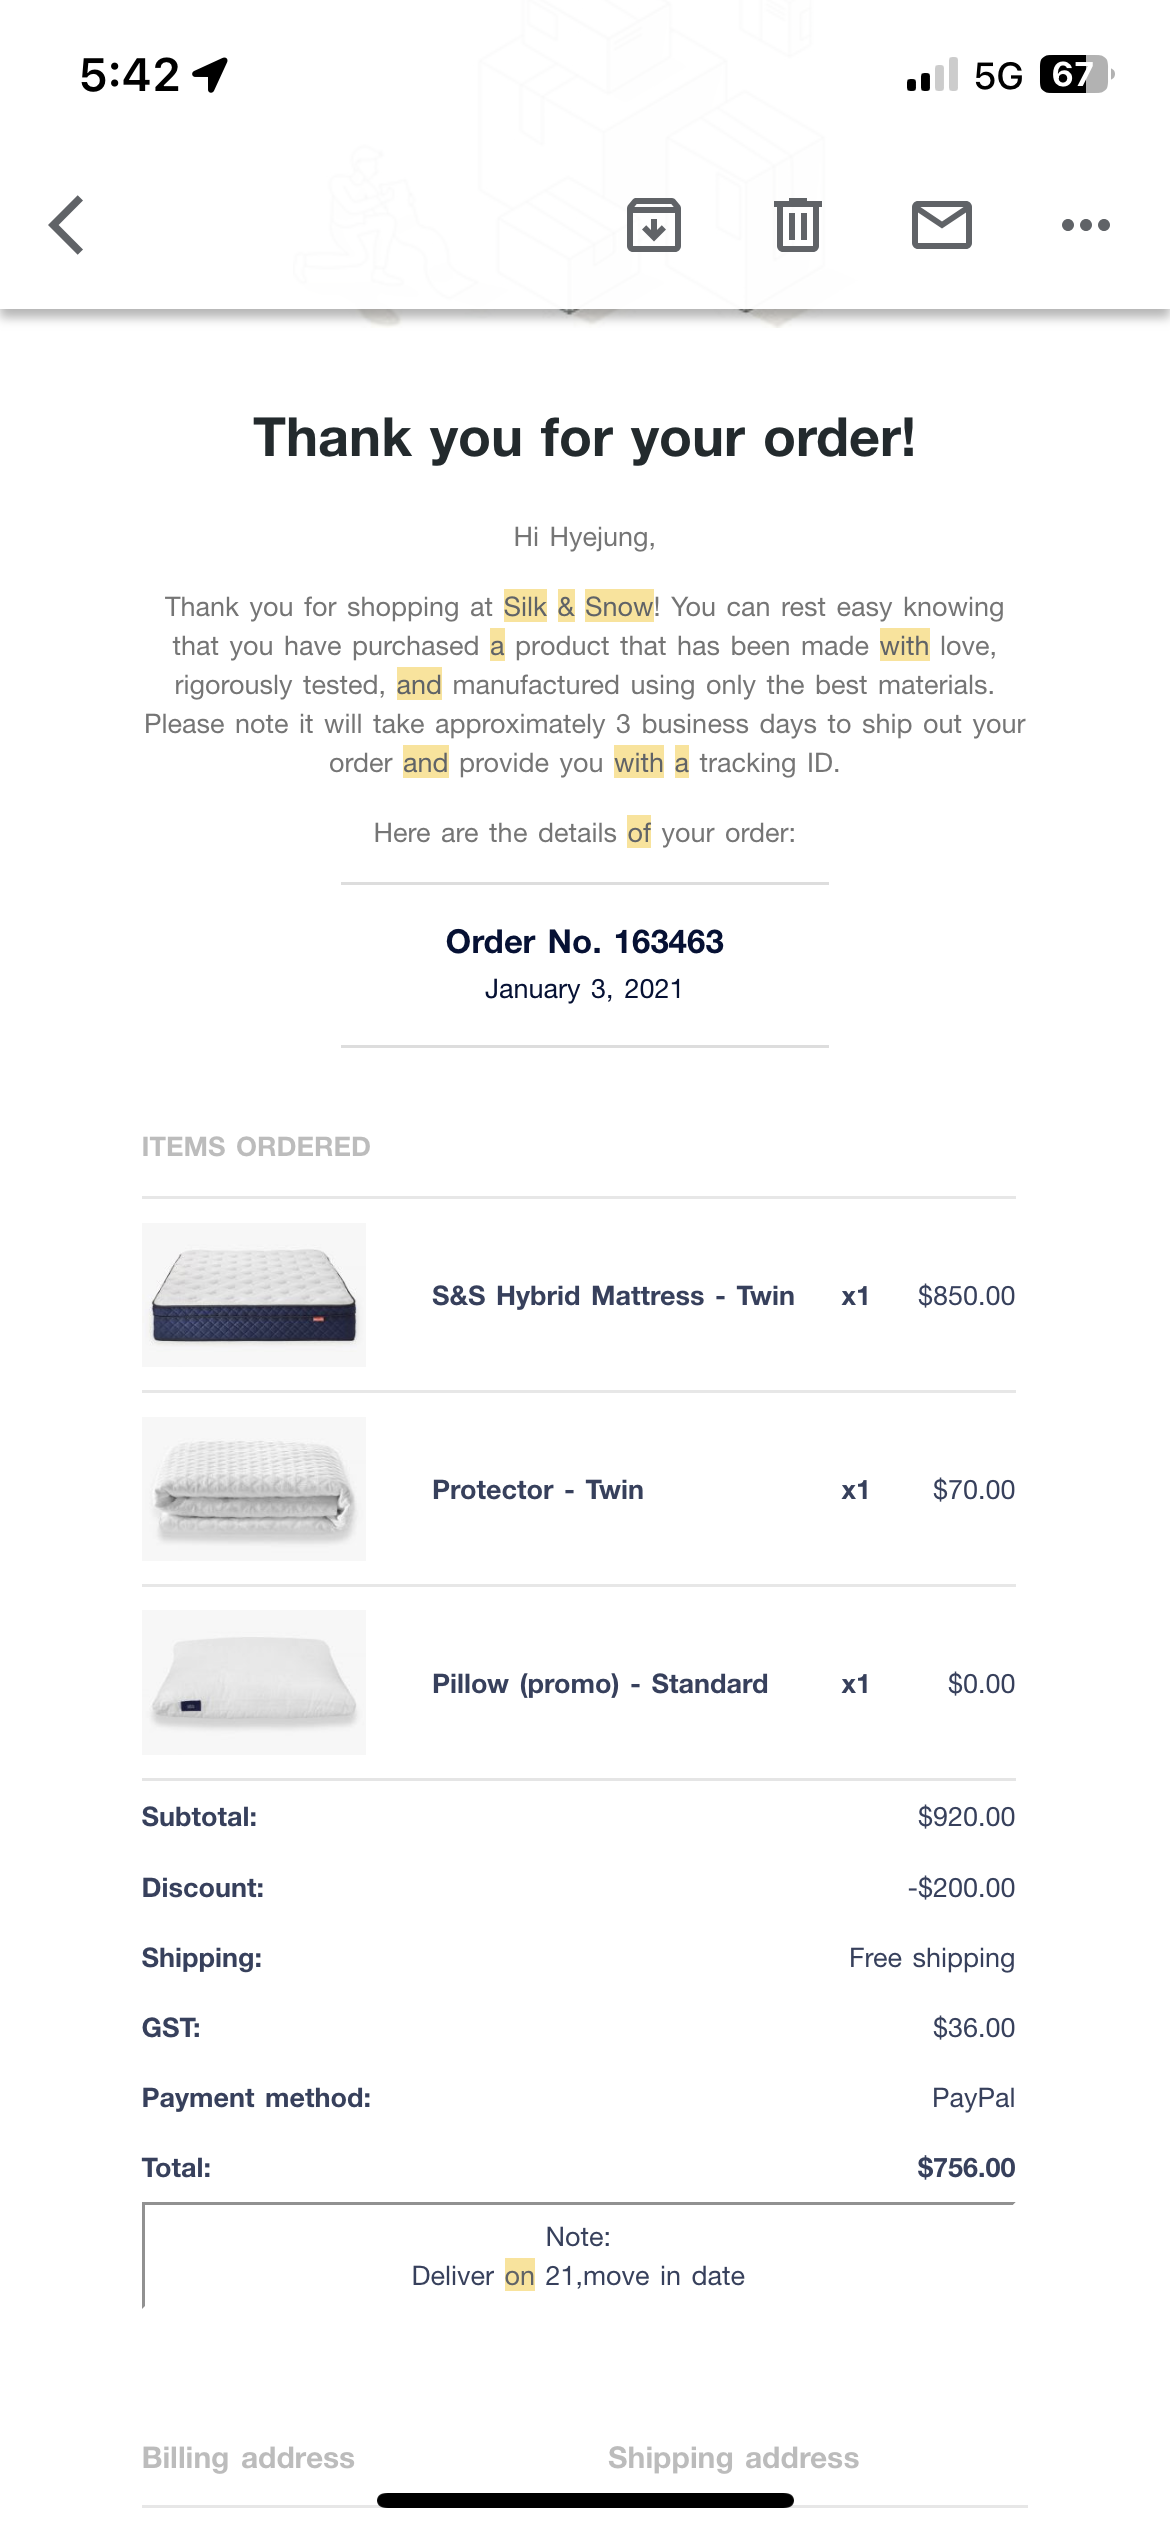
Task: Tap the back arrow icon
Action: tap(66, 225)
